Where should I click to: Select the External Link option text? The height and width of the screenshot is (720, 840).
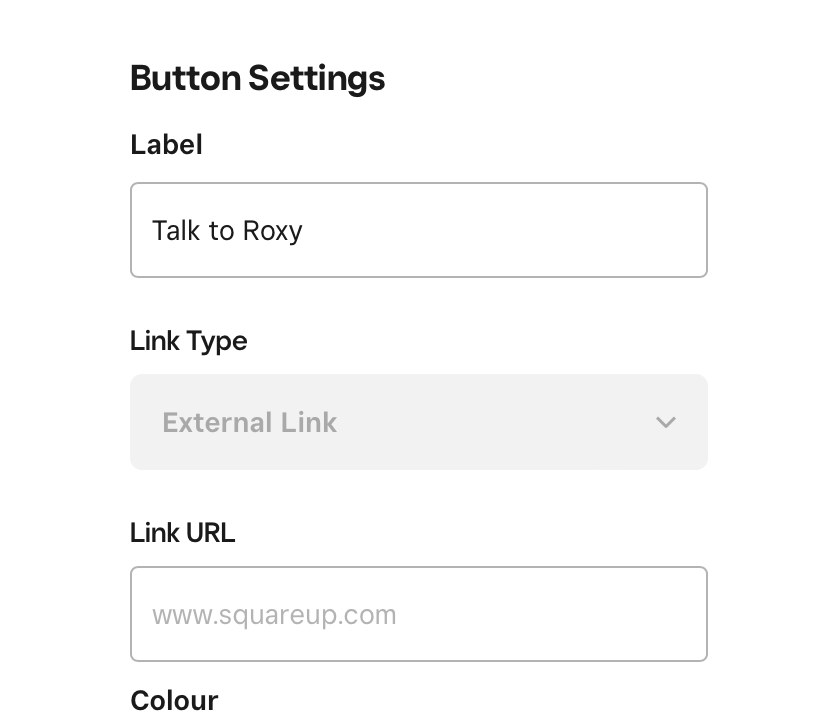[249, 423]
